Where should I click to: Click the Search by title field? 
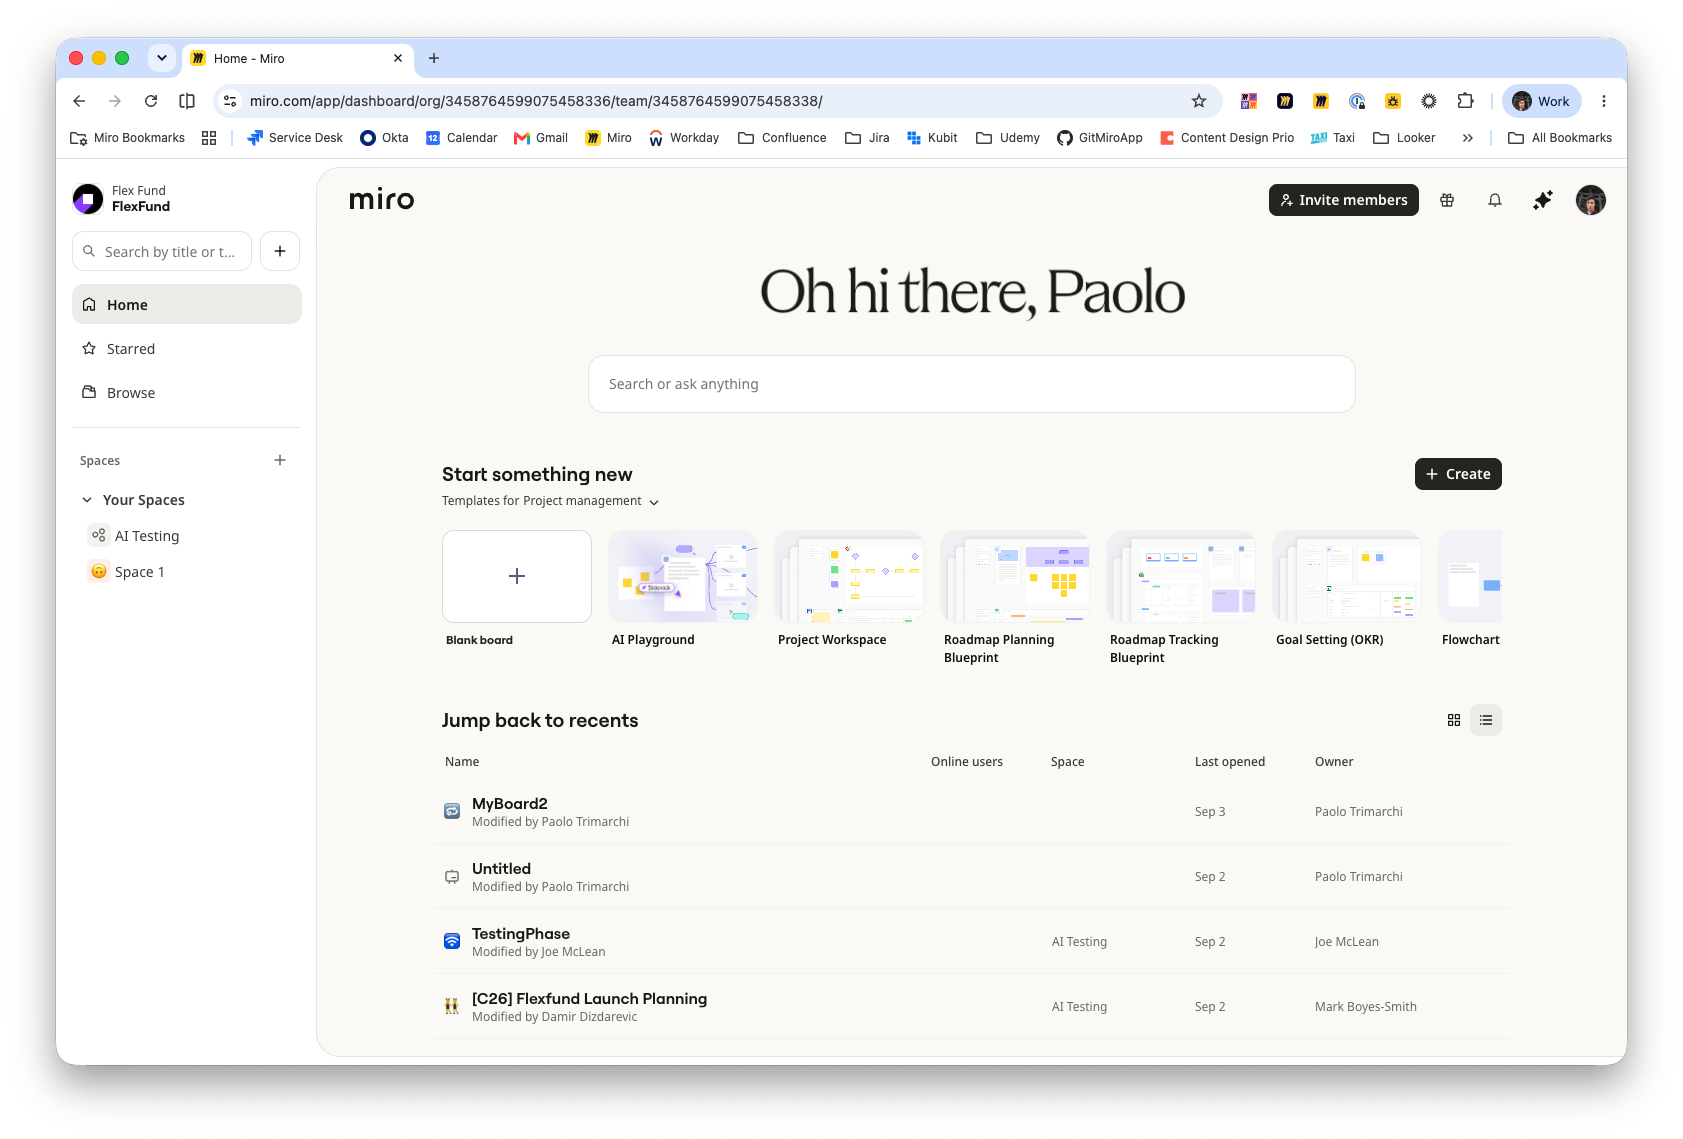click(x=162, y=251)
